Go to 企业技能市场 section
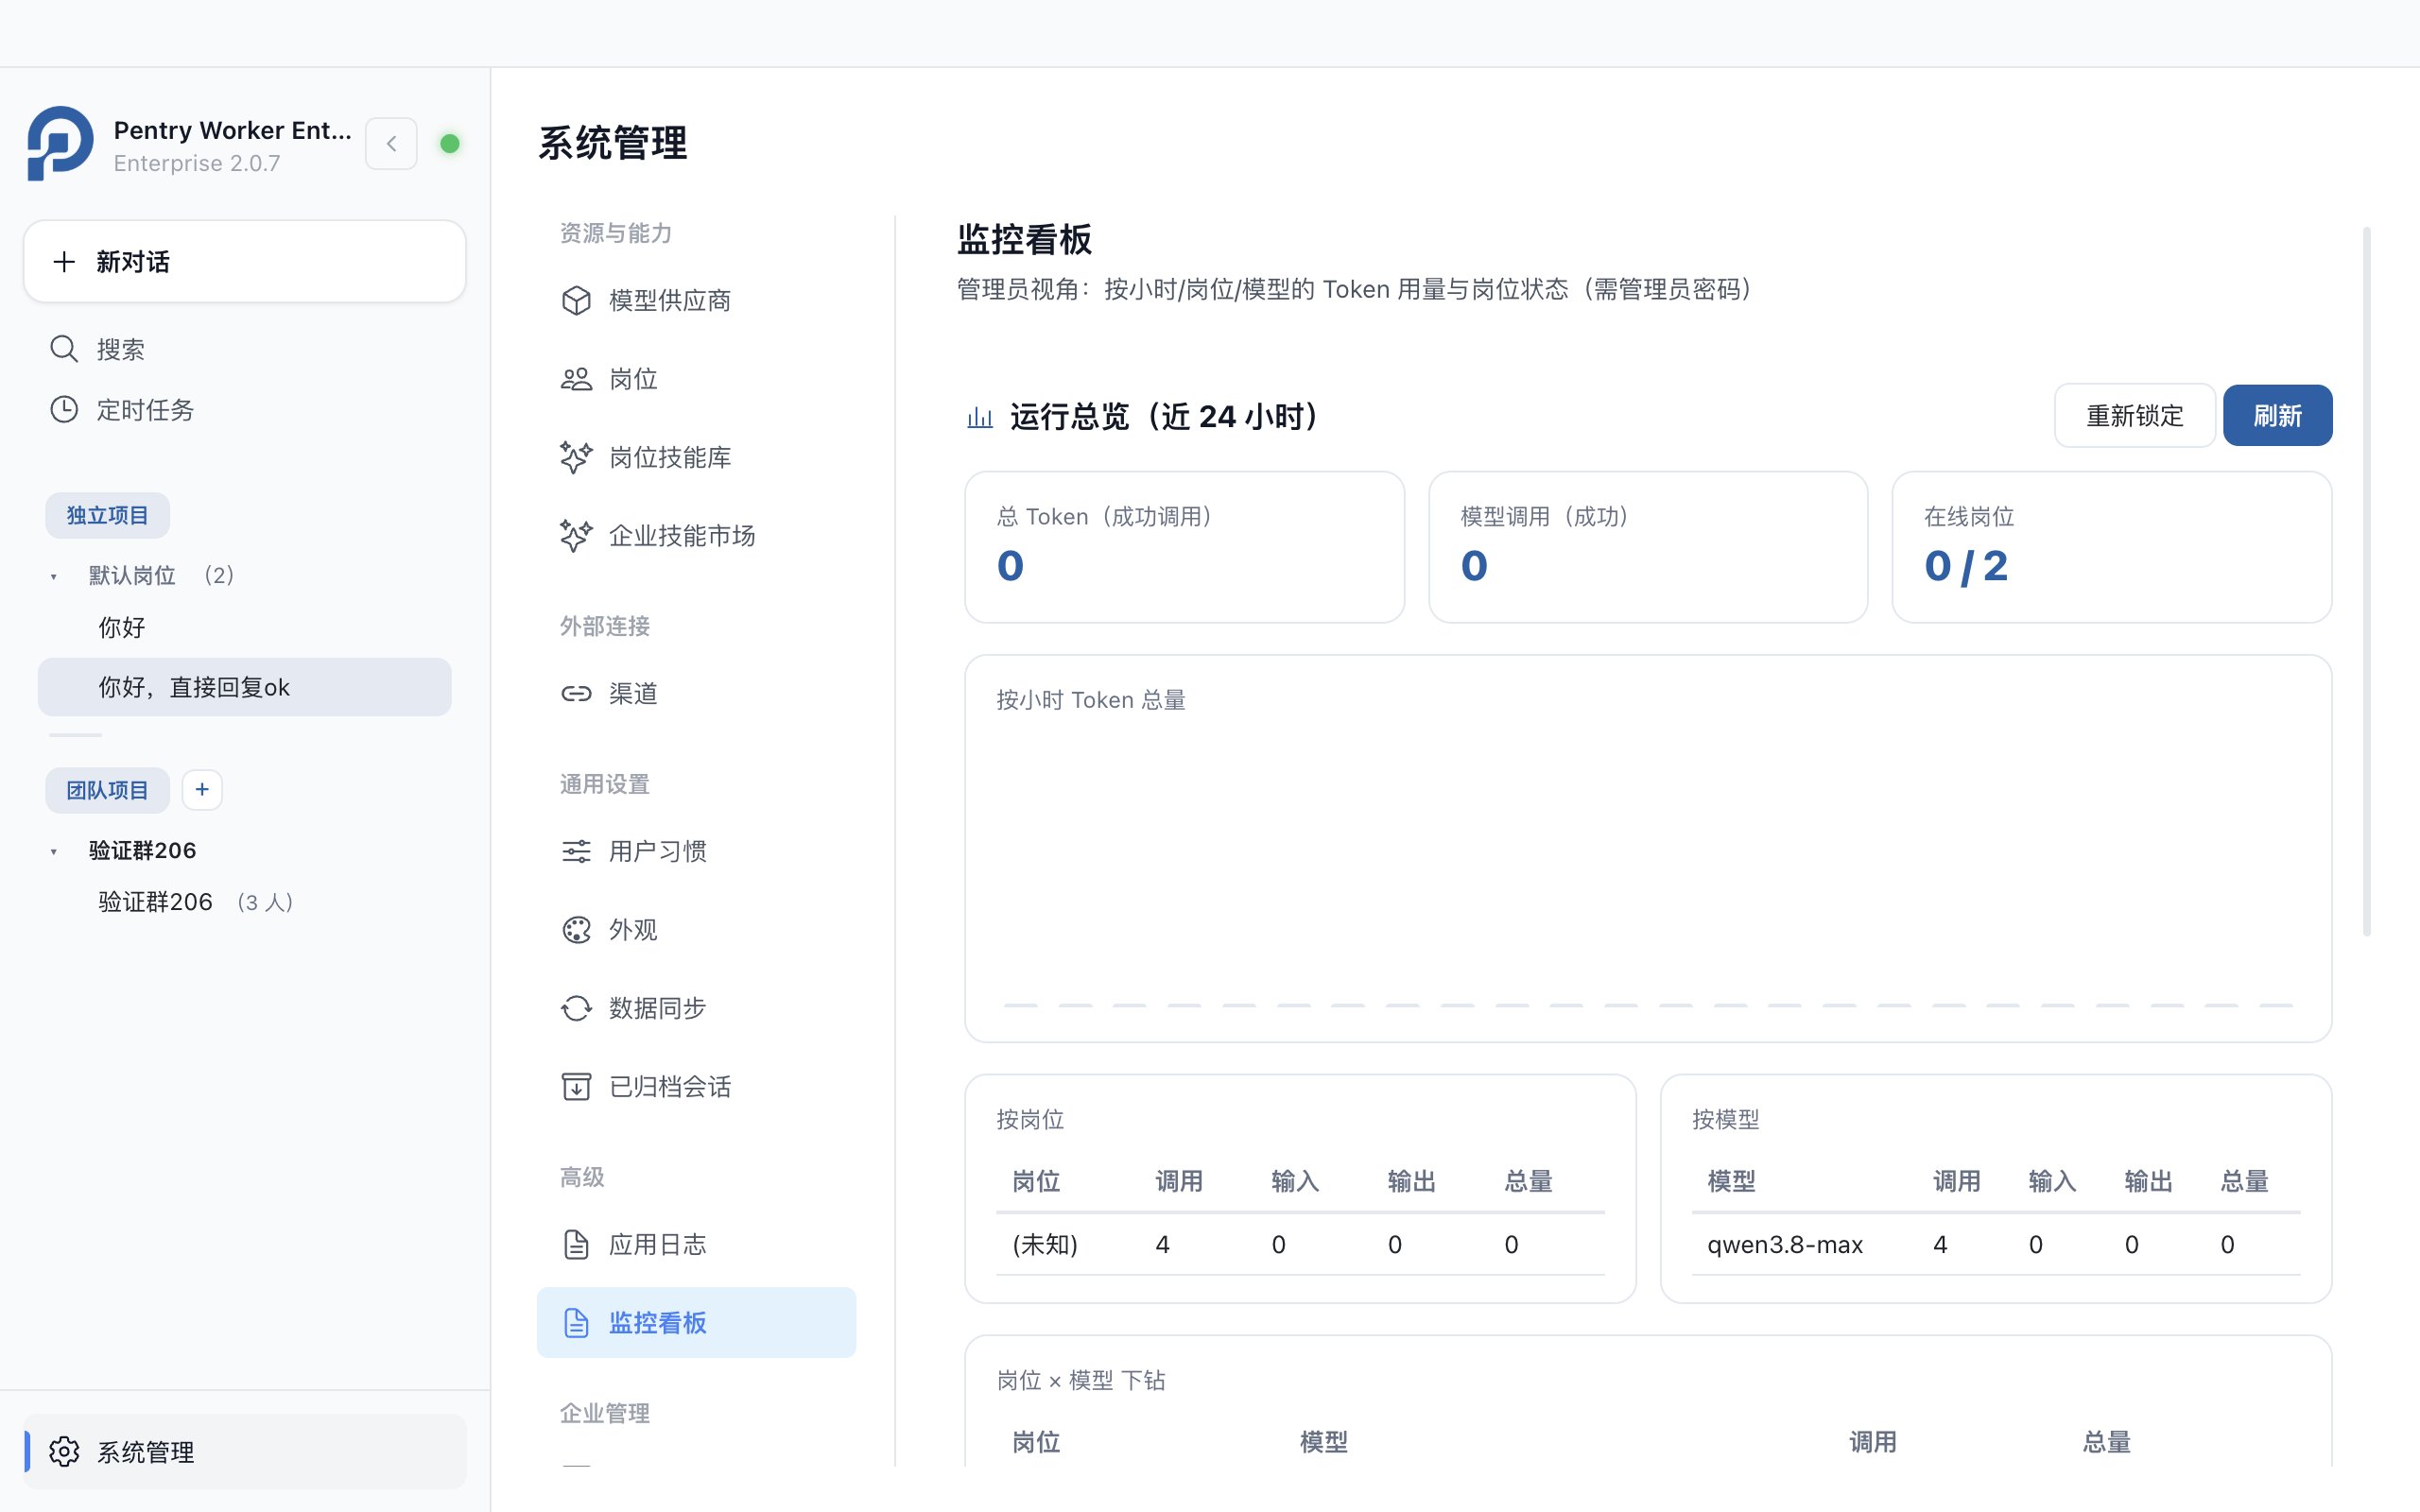The image size is (2420, 1512). point(696,536)
